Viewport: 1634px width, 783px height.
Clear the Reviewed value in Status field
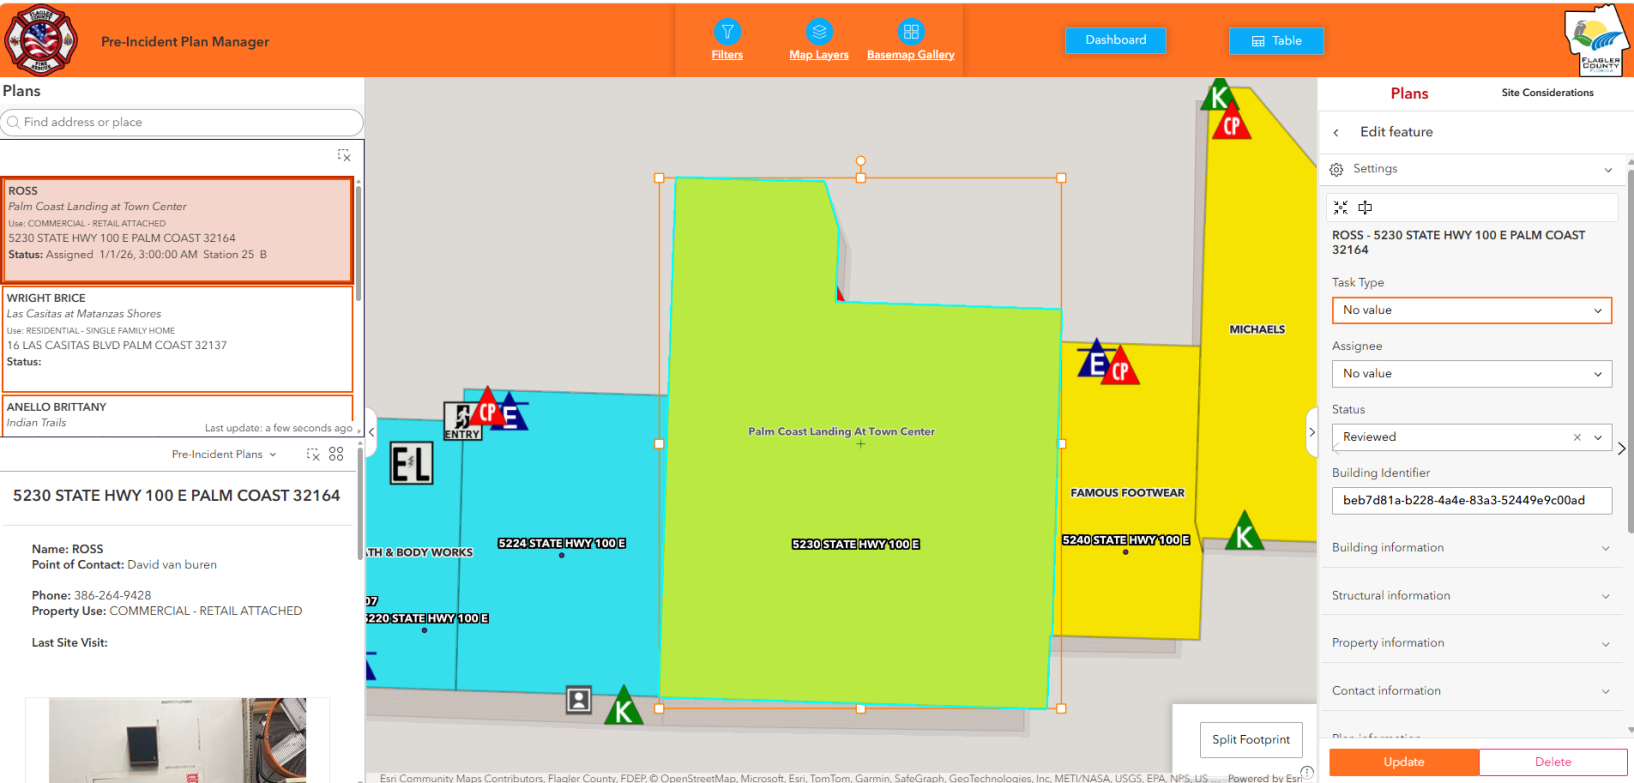[x=1577, y=437]
